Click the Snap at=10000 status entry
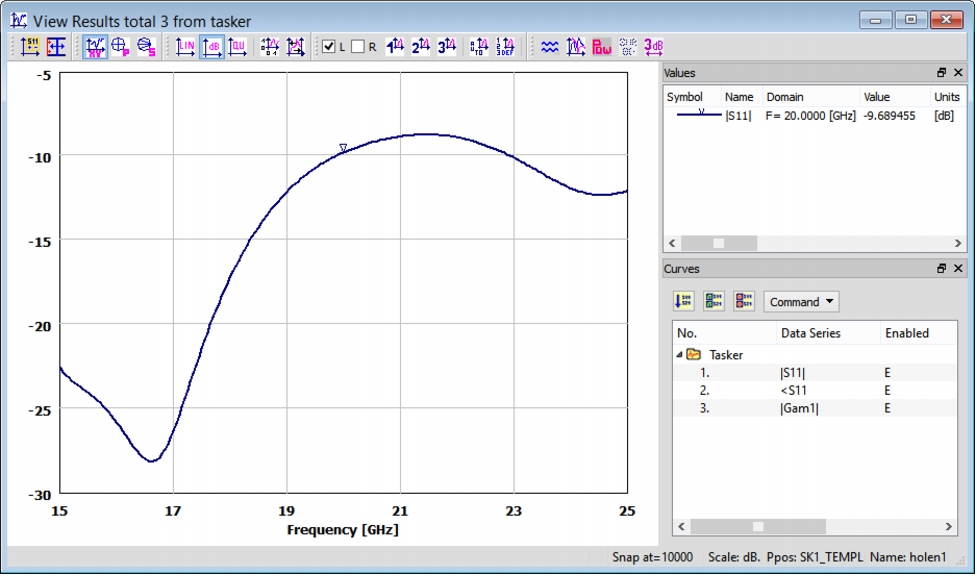 652,557
